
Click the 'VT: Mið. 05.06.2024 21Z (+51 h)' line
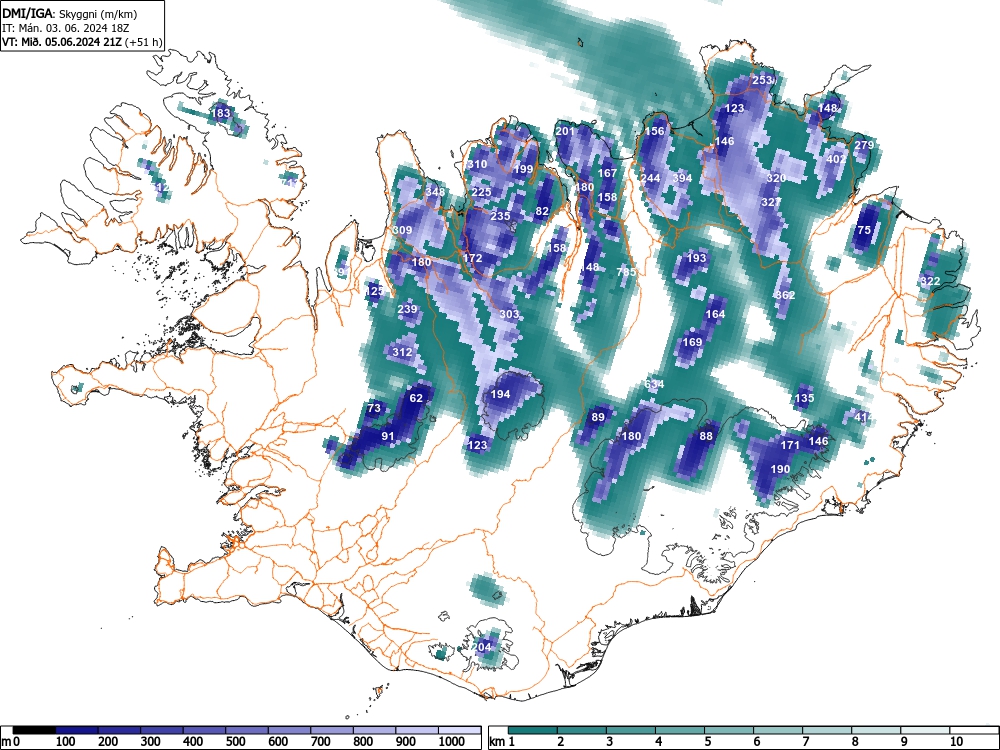coord(82,42)
